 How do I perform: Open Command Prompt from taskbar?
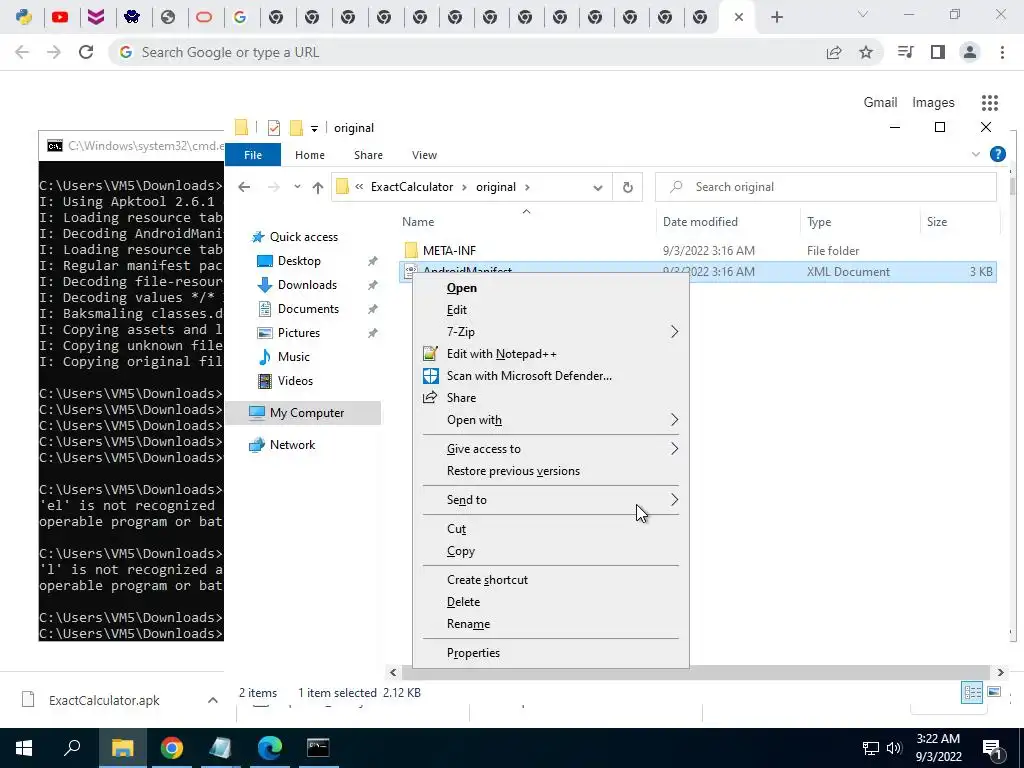[318, 748]
